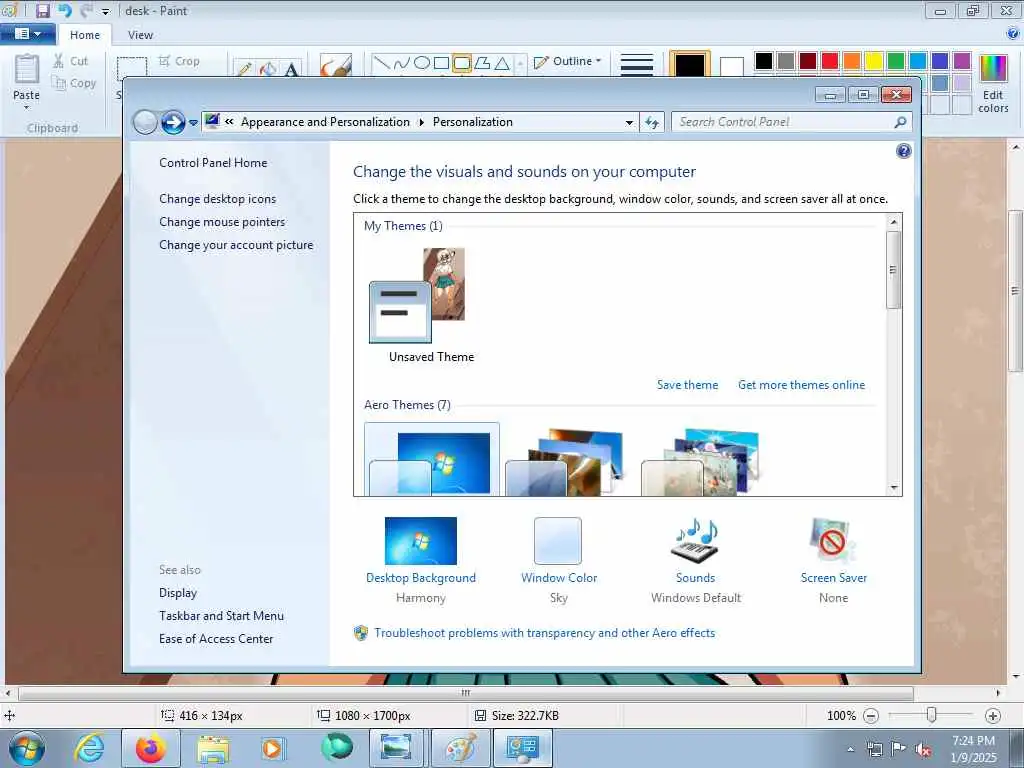Click the Personalization breadcrumb segment
The width and height of the screenshot is (1024, 768).
click(473, 122)
